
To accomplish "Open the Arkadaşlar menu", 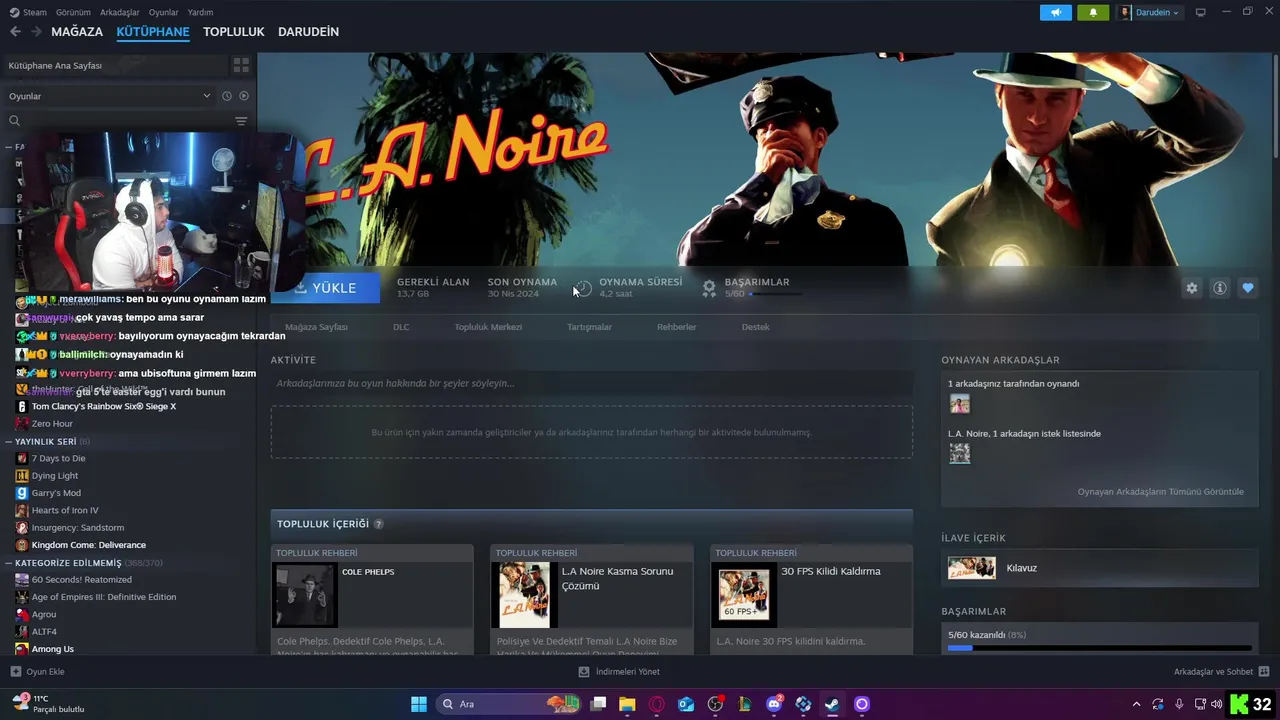I will click(120, 12).
